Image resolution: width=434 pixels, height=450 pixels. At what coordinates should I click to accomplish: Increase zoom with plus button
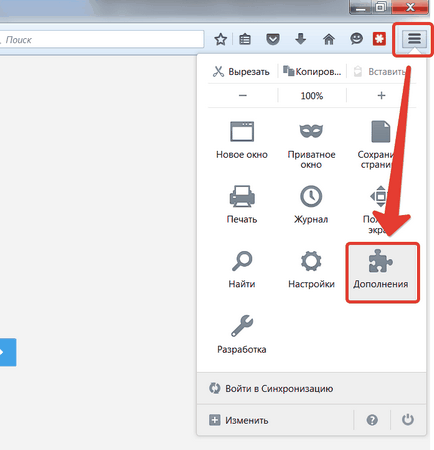click(381, 96)
